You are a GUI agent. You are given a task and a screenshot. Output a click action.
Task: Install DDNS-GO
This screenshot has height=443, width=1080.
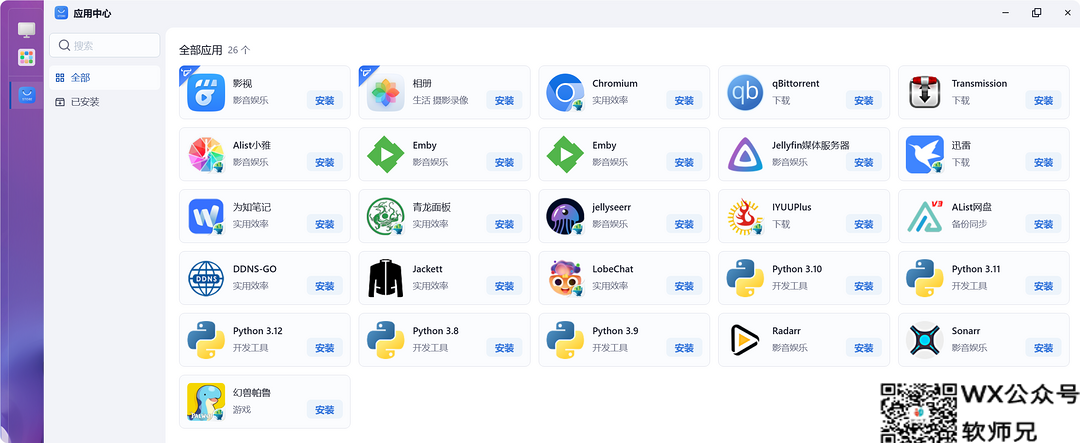click(x=324, y=287)
